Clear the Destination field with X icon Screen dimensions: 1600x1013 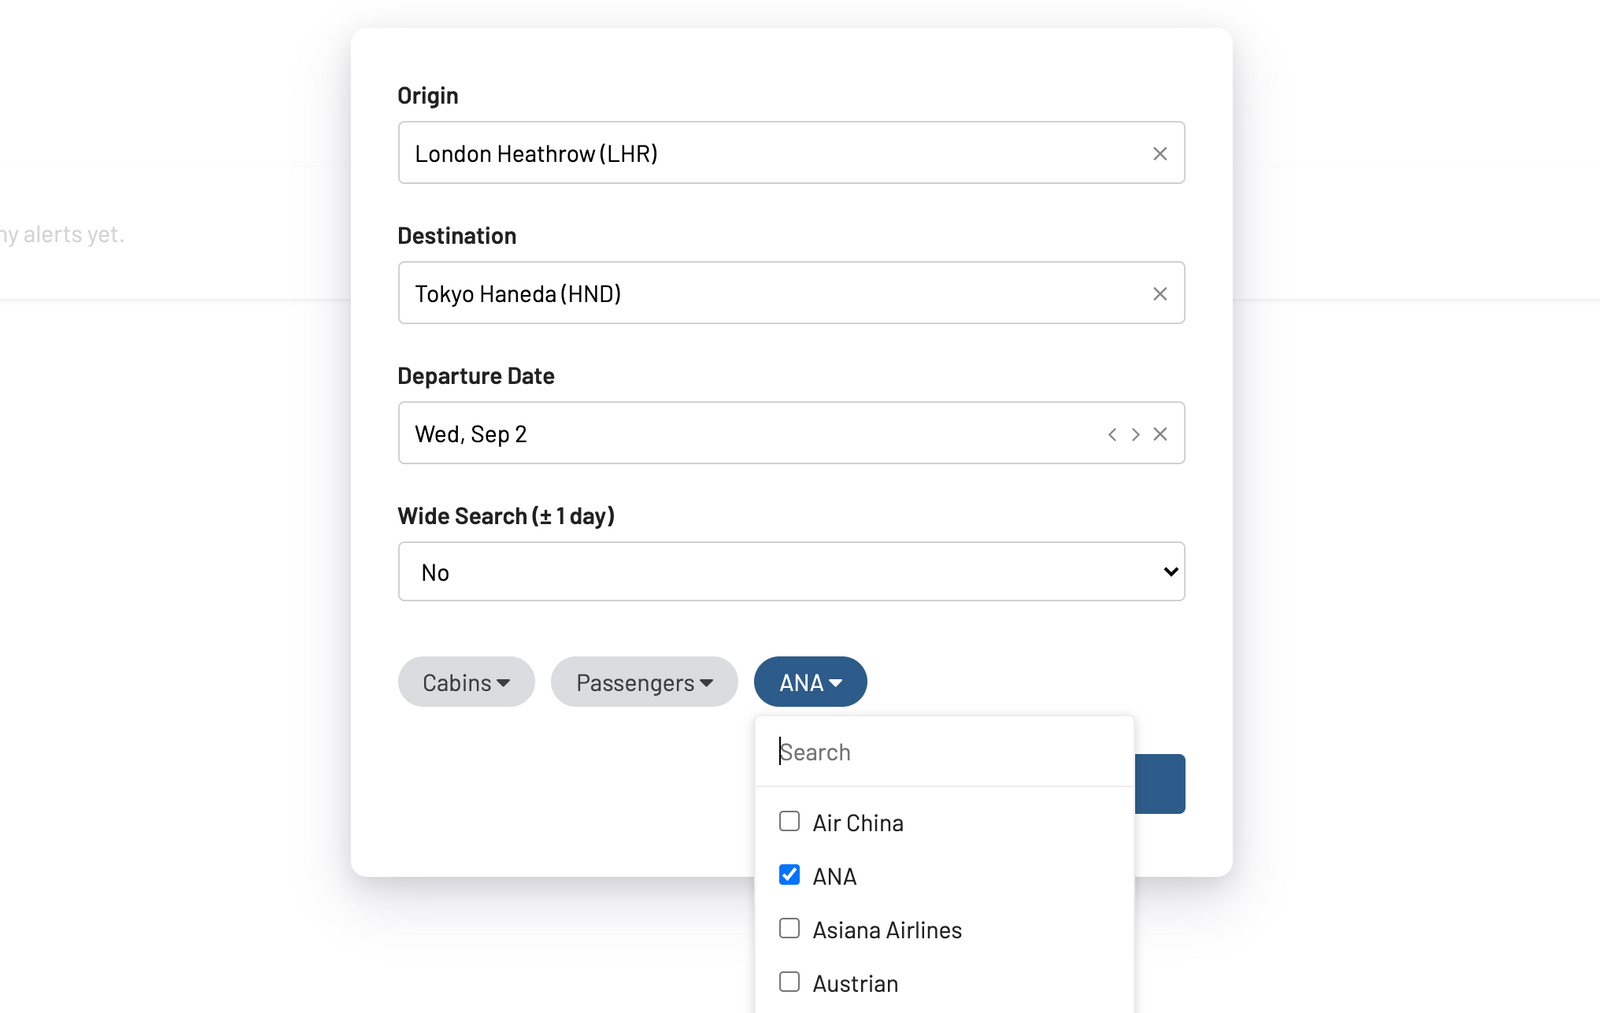[1160, 294]
